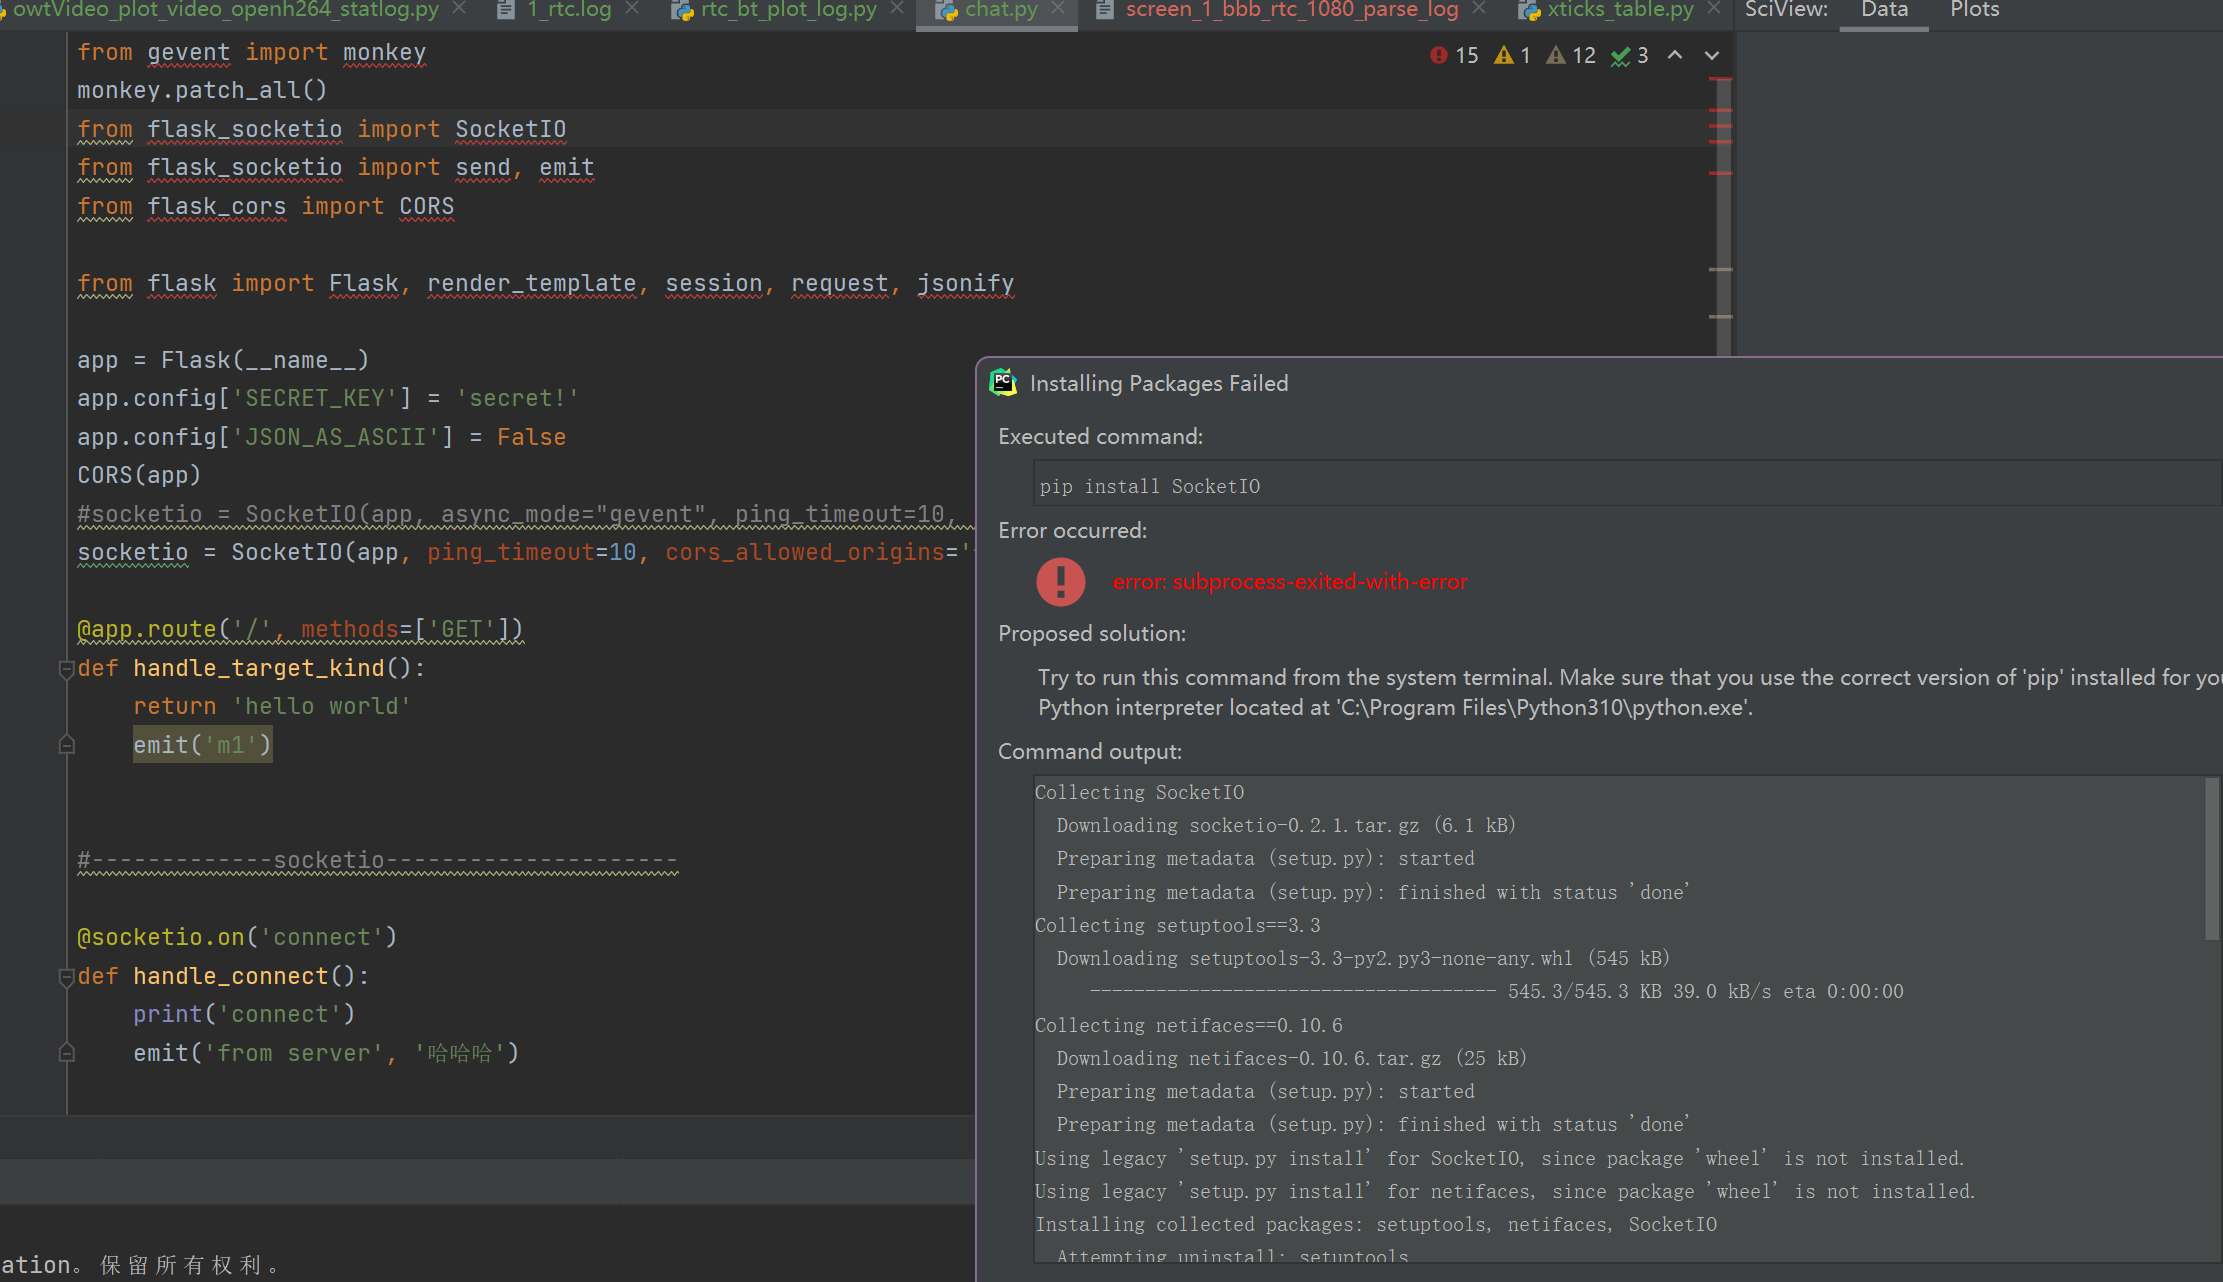Open the screen_1_bbb_rtc_1080_parse_log tab
This screenshot has width=2223, height=1282.
pos(1290,11)
